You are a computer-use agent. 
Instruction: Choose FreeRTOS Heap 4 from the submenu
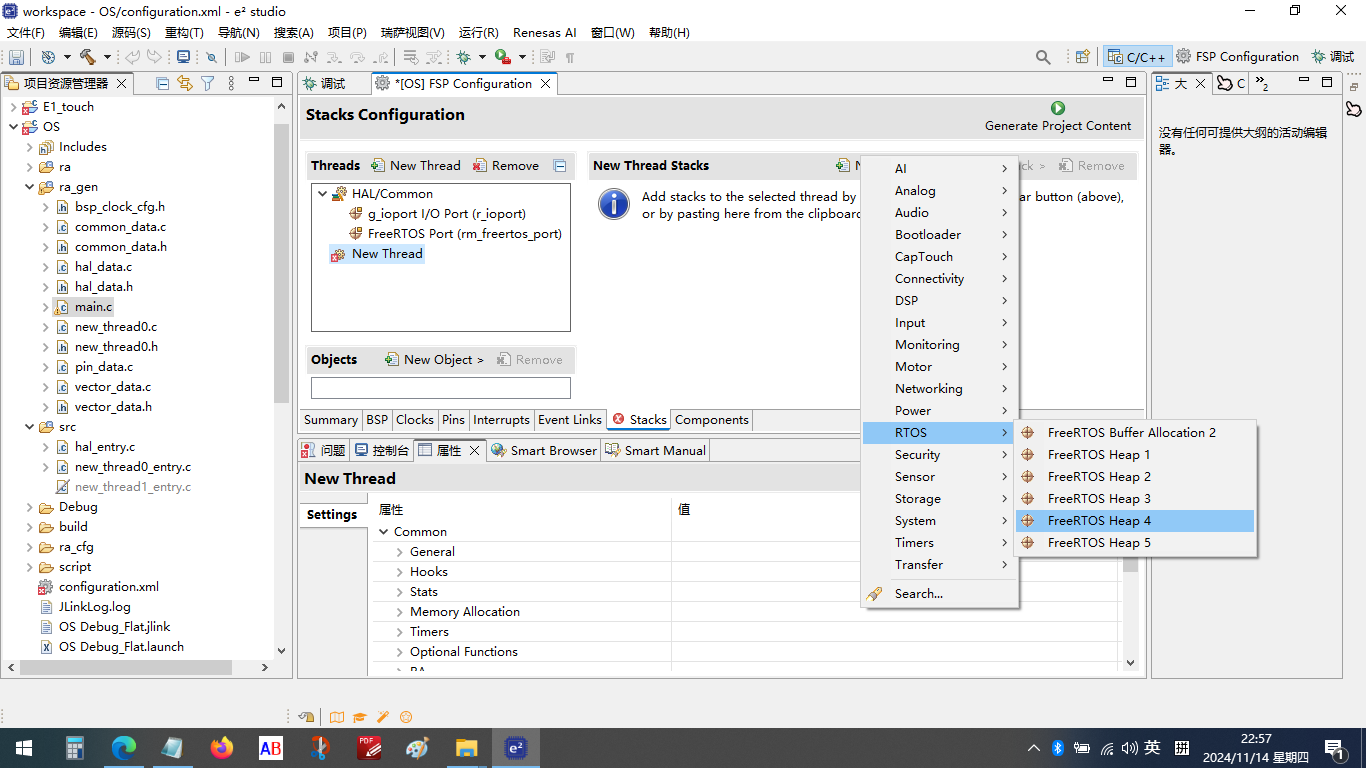[1135, 521]
